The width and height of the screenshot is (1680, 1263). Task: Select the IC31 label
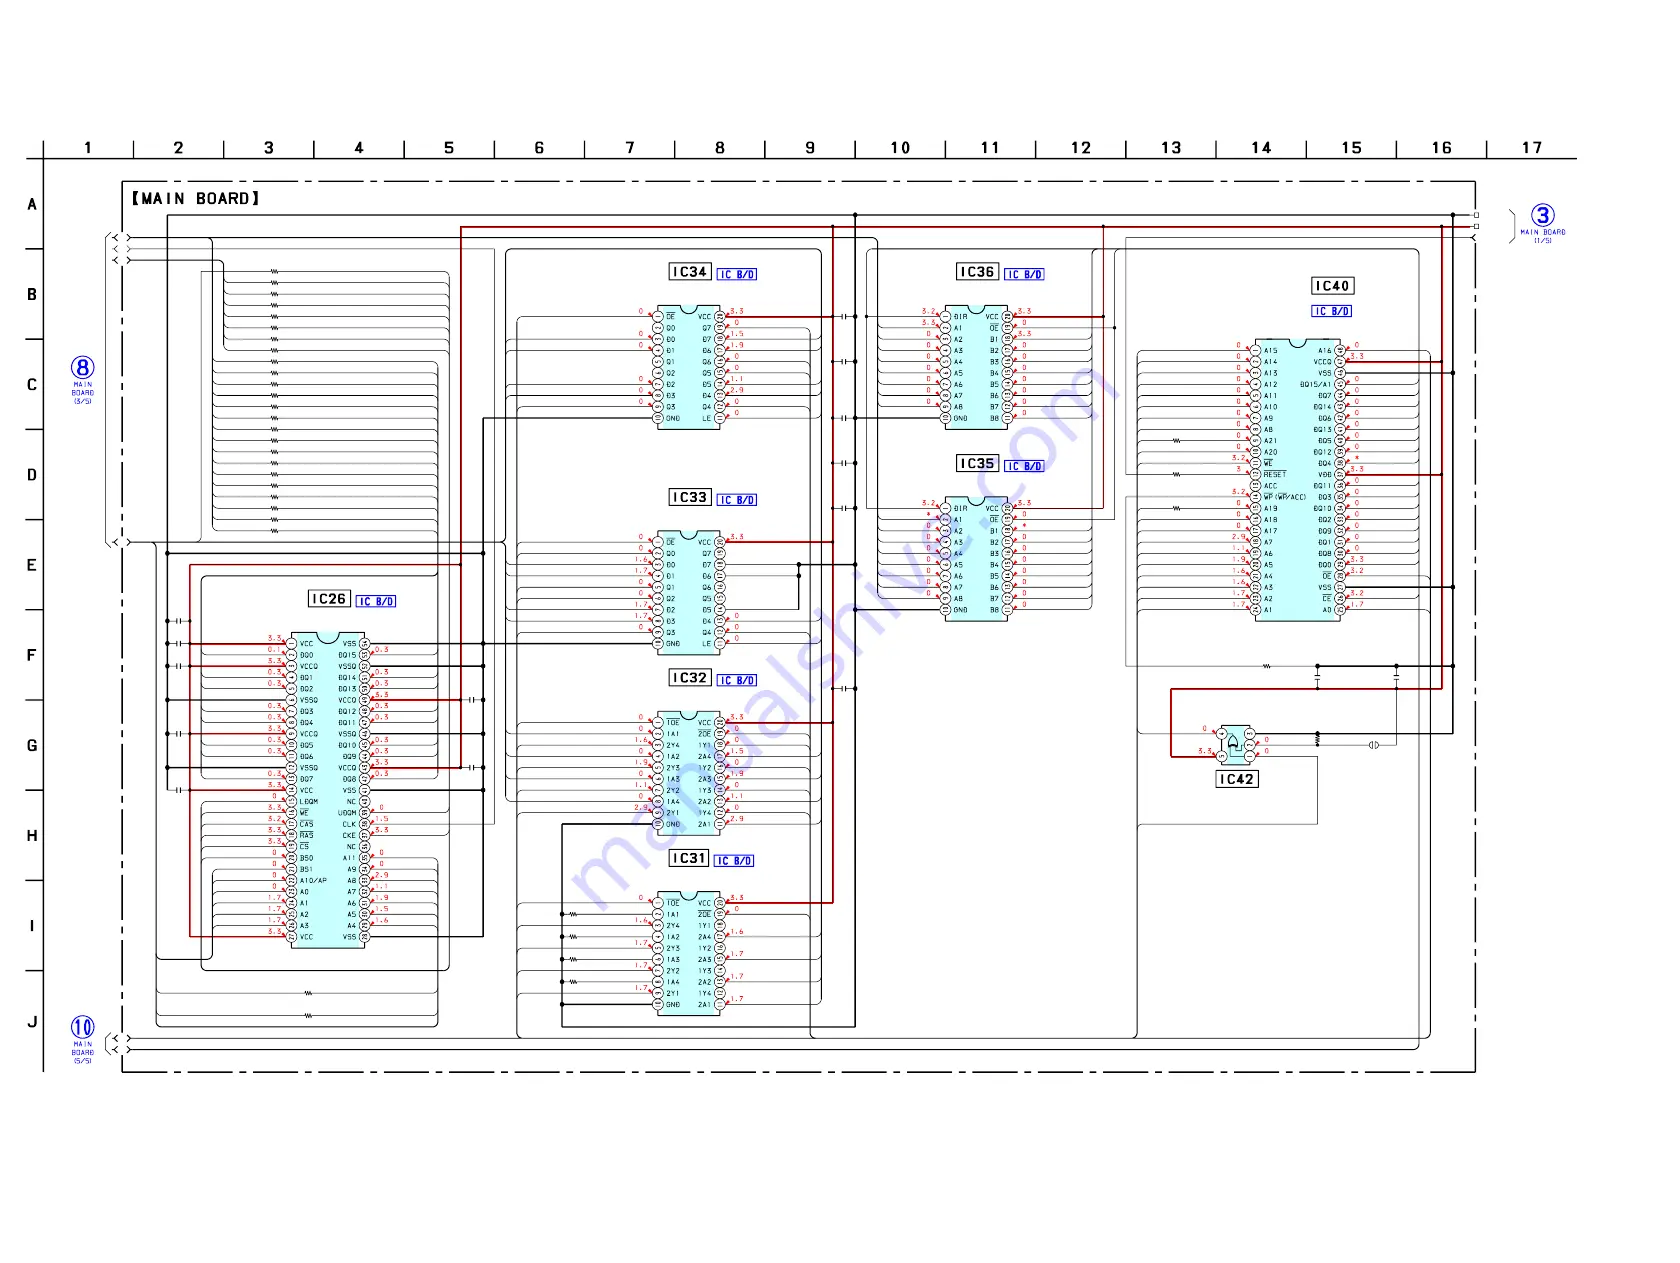[689, 858]
